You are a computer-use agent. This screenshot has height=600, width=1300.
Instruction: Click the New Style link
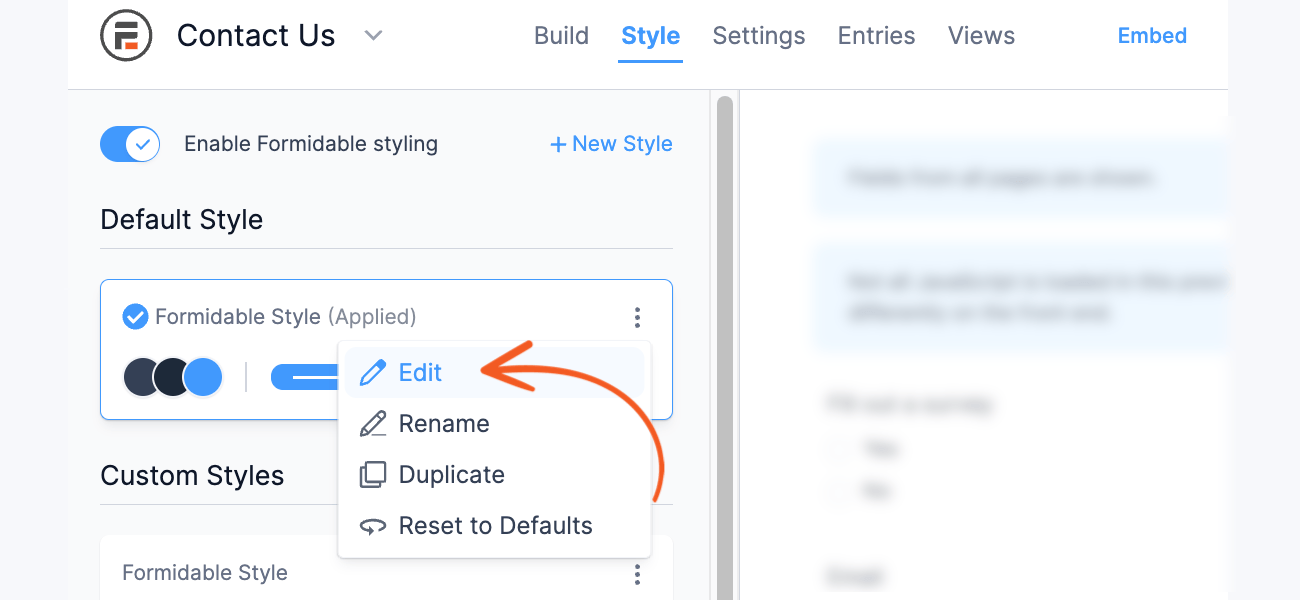click(611, 144)
